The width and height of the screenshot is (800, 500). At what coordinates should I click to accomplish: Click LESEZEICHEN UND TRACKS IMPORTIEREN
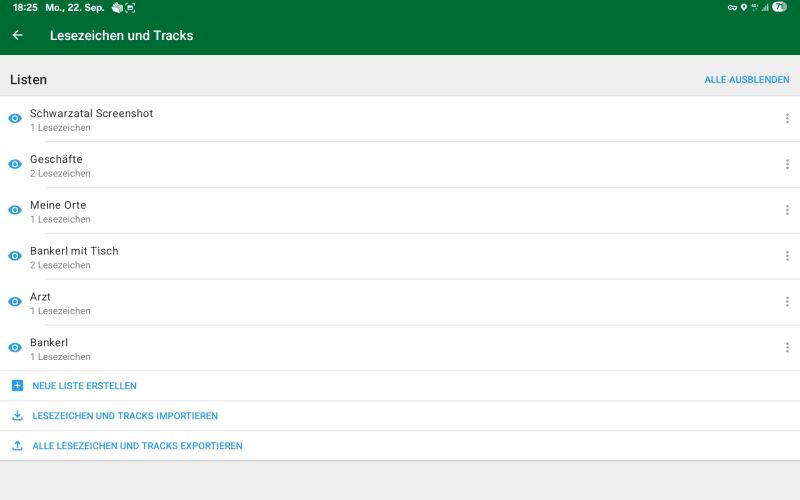tap(125, 416)
